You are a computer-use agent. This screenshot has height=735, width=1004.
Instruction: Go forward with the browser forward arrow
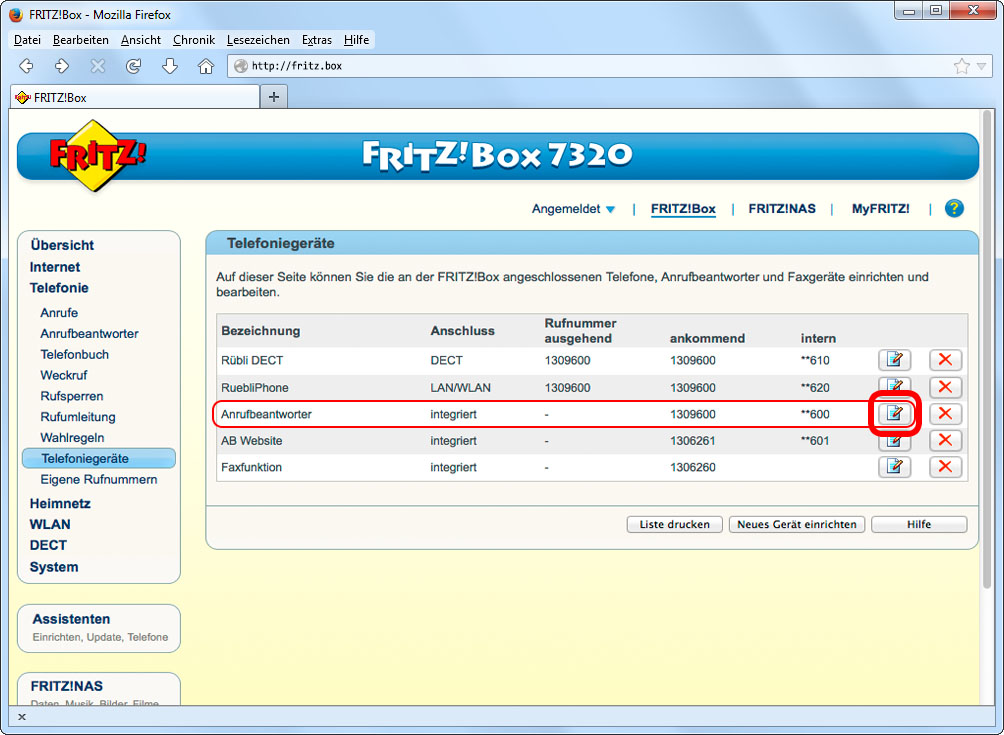(x=61, y=65)
